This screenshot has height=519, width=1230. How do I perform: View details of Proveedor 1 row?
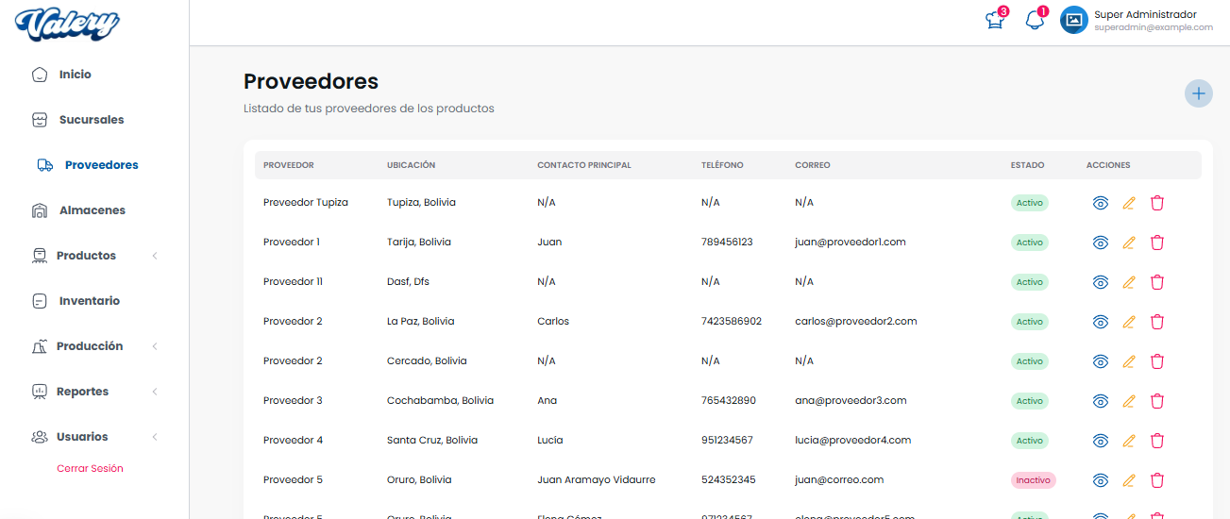coord(1100,242)
